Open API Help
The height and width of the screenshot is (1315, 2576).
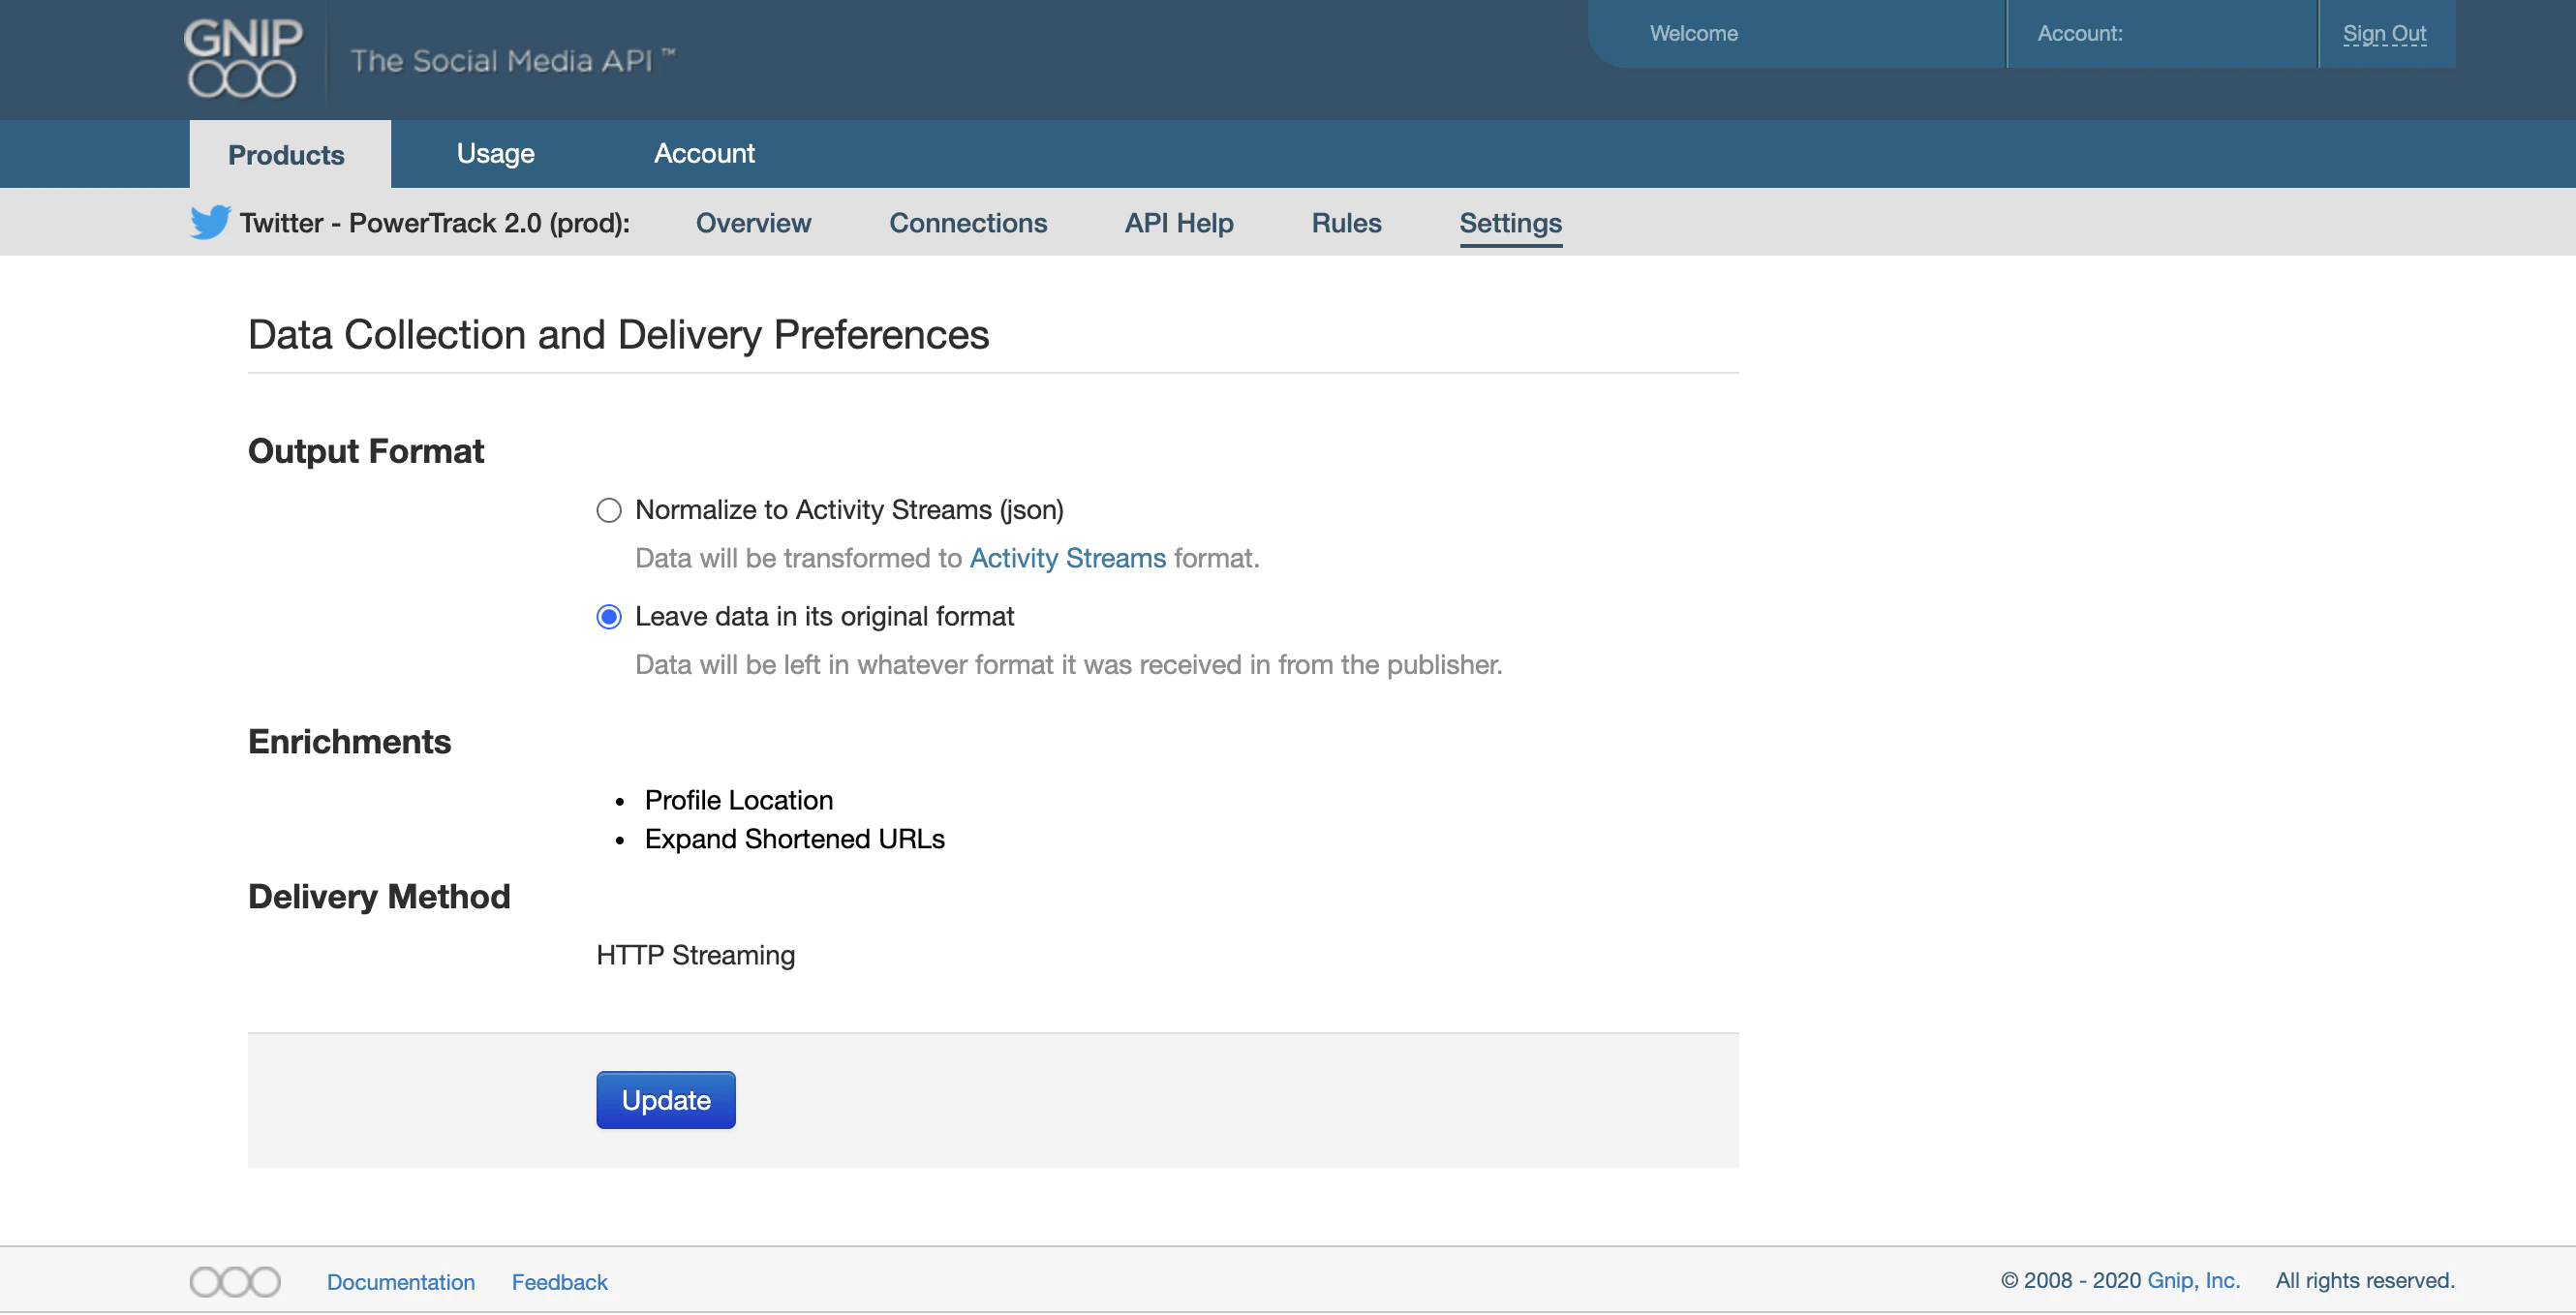tap(1178, 222)
